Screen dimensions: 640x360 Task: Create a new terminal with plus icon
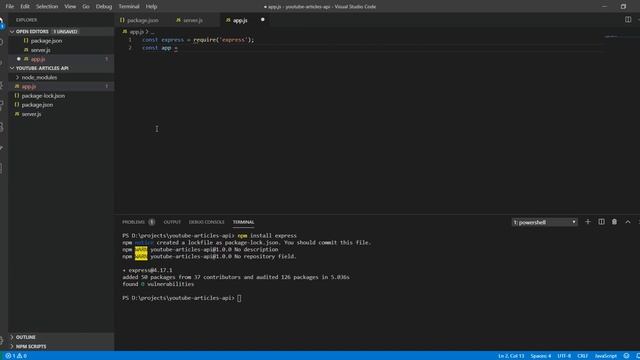point(588,222)
